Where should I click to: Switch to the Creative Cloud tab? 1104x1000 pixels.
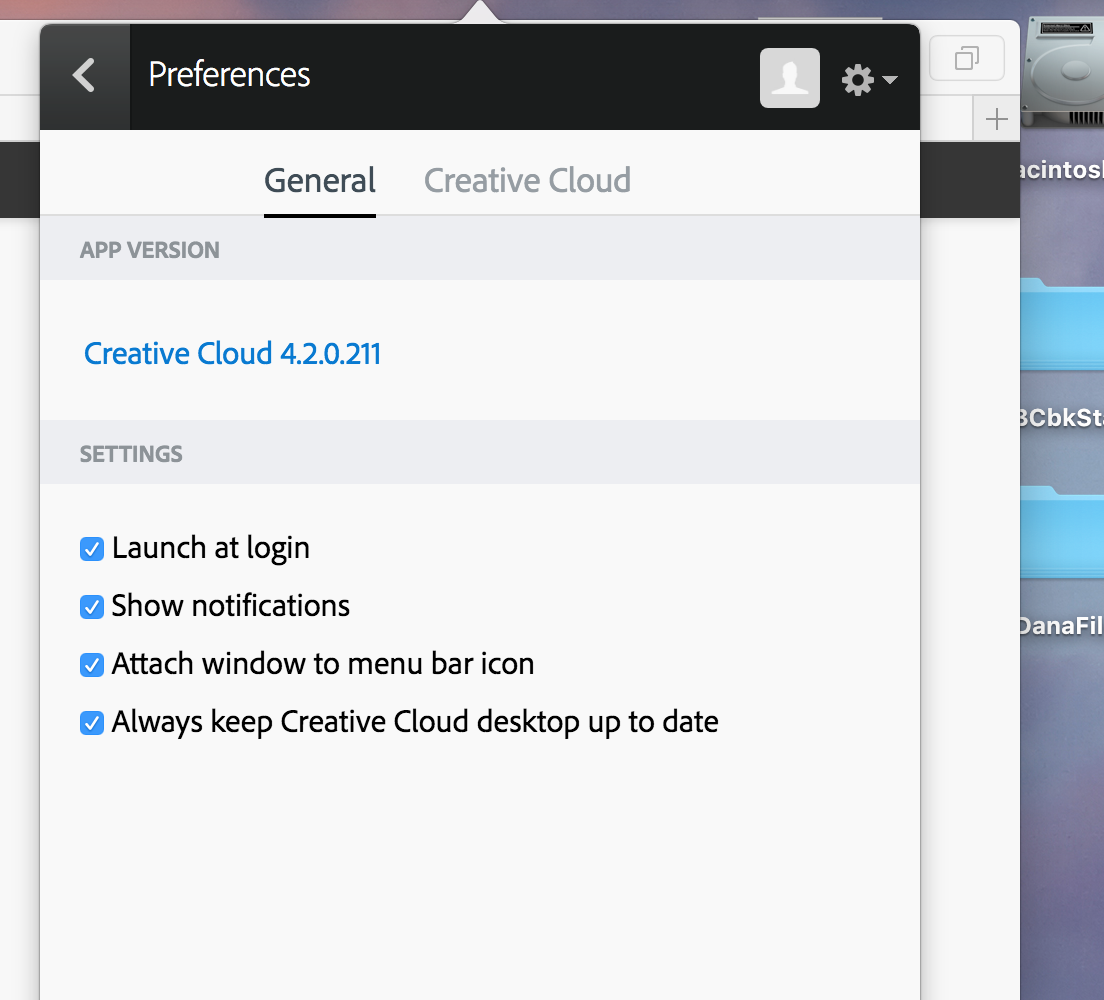point(527,181)
